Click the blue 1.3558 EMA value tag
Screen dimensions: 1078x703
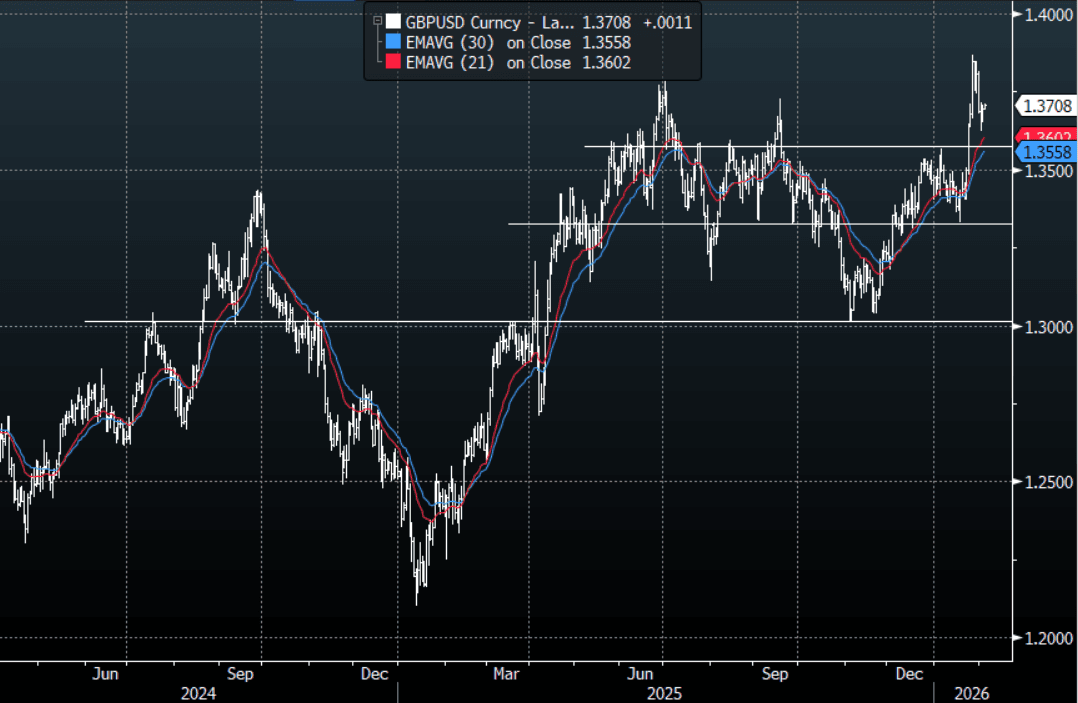[x=1047, y=152]
